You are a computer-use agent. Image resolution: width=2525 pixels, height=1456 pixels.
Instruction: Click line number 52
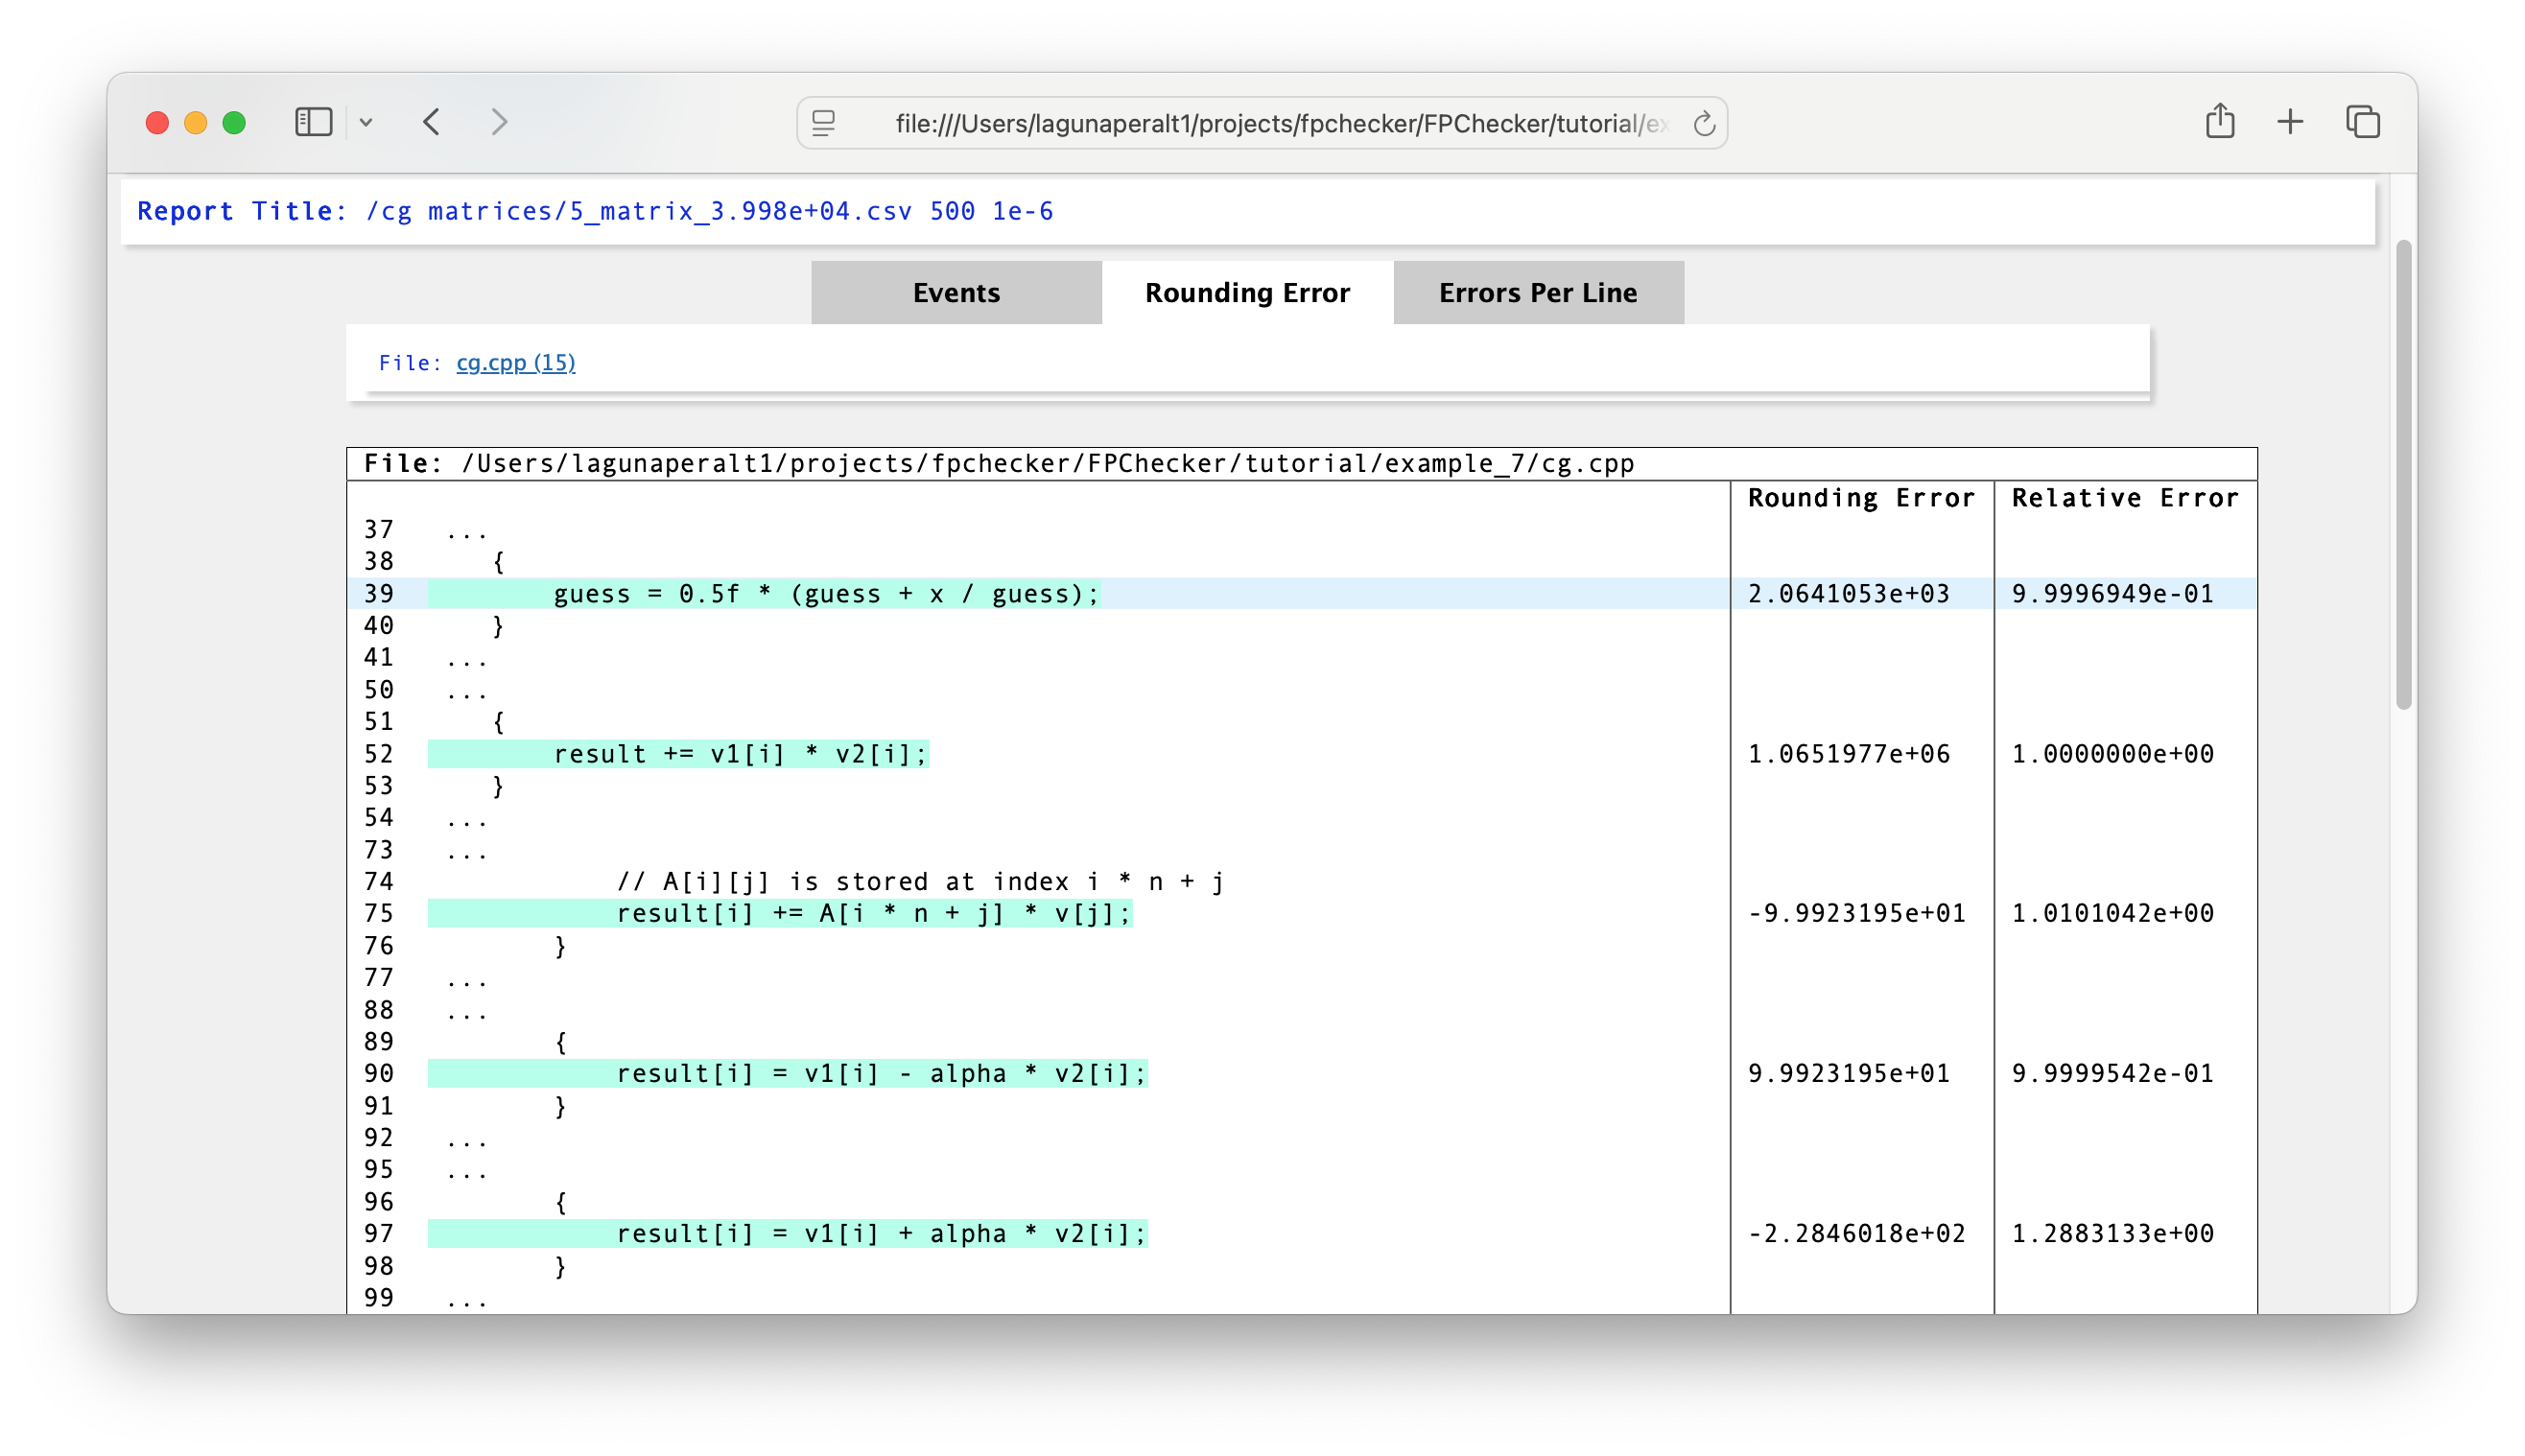click(378, 754)
